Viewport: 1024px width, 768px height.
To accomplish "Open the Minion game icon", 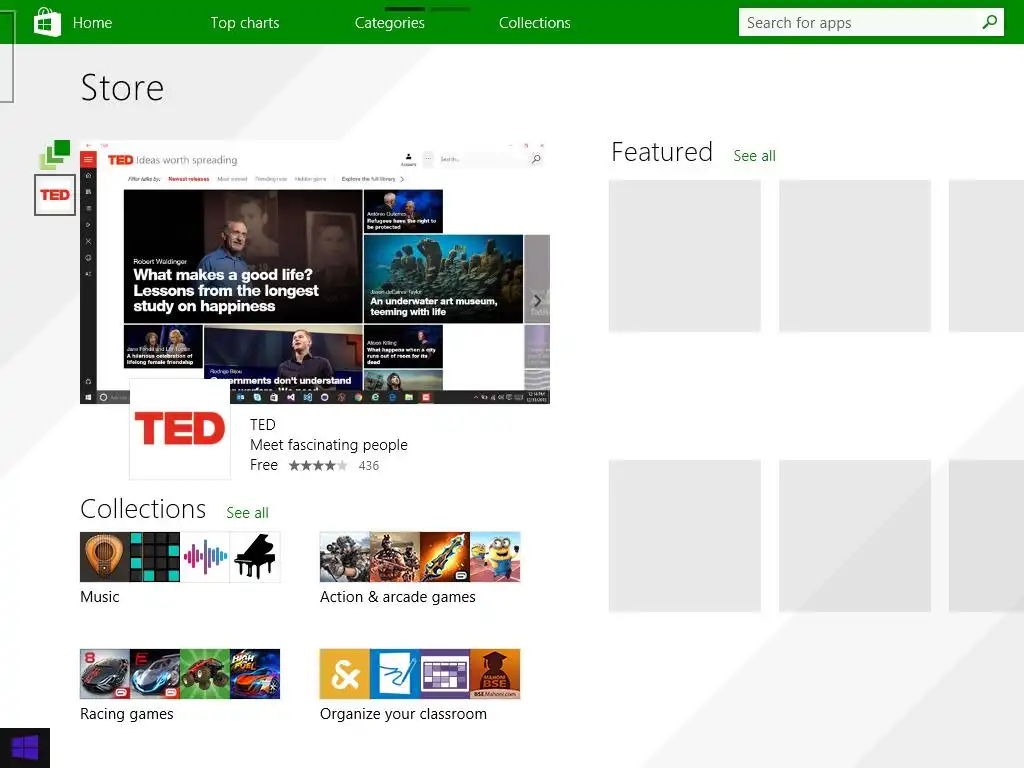I will tap(495, 557).
